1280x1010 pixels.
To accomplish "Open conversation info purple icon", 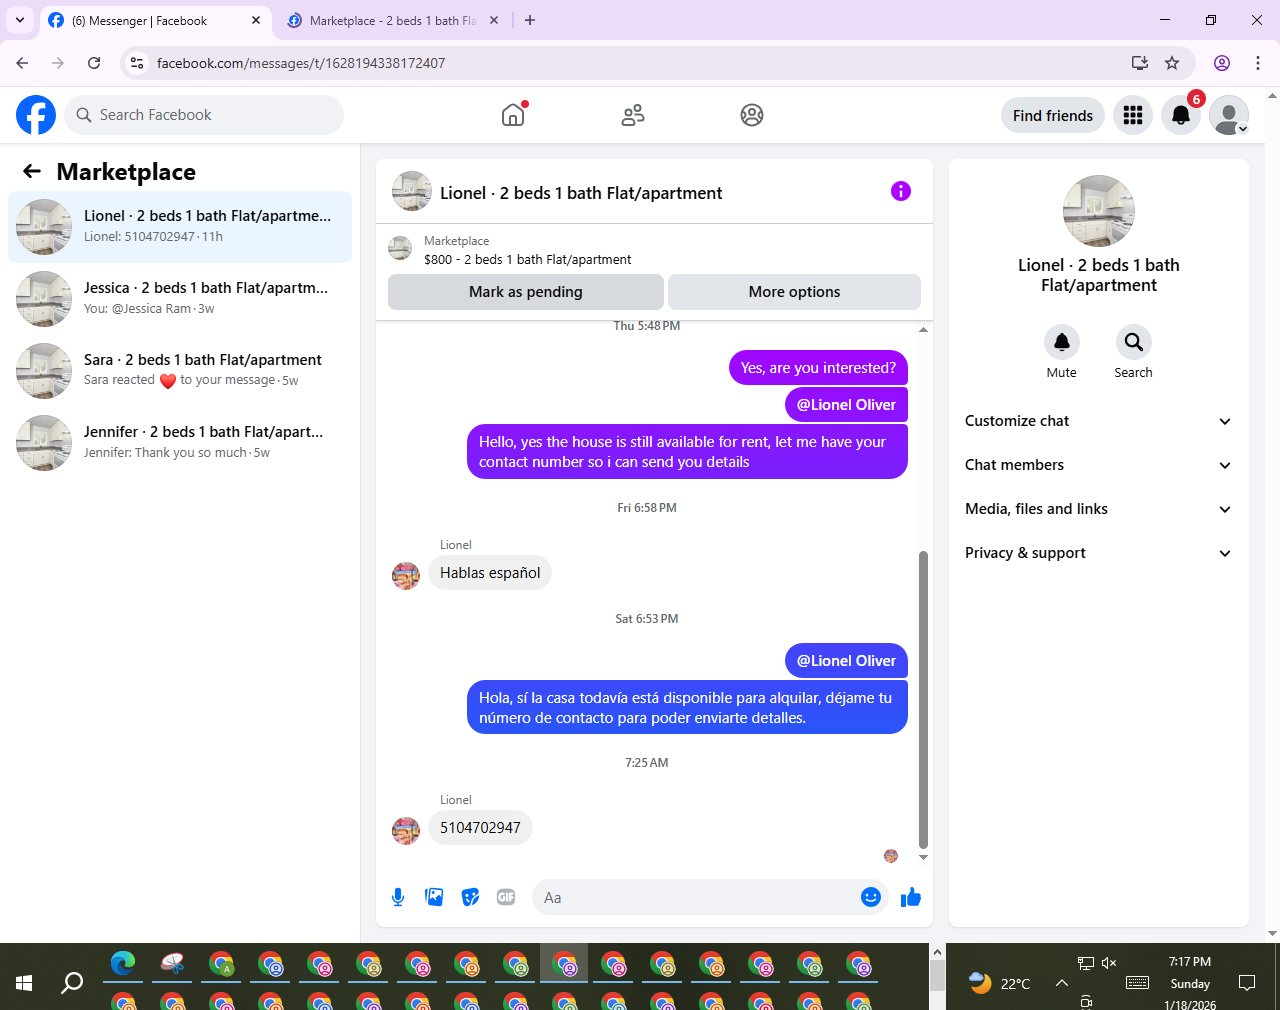I will [901, 191].
